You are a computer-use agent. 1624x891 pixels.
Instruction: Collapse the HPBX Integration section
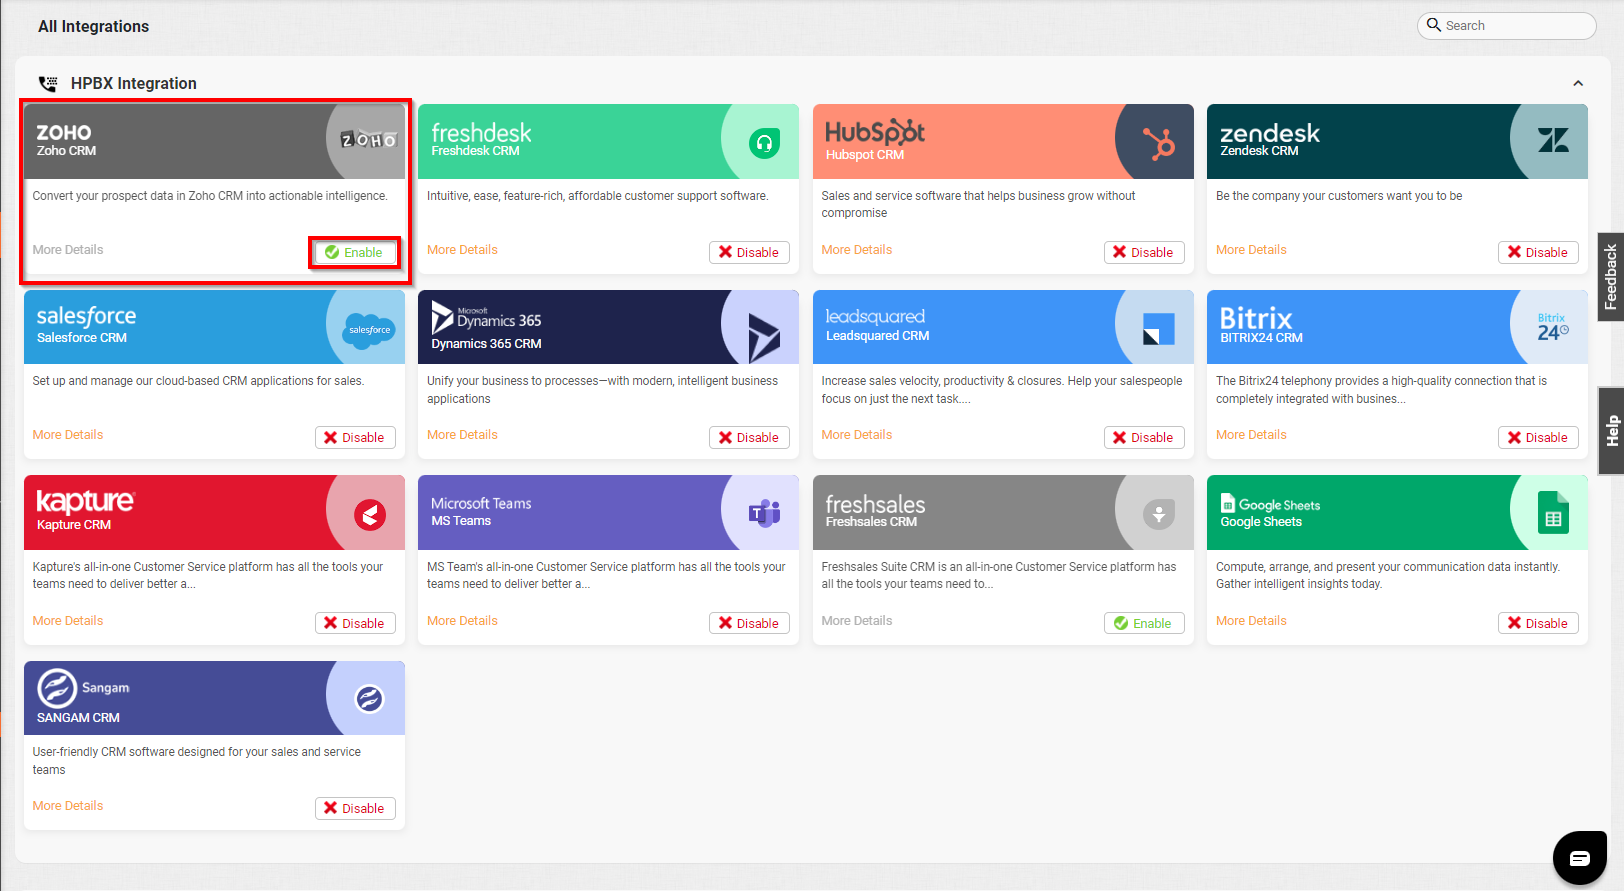(x=1578, y=84)
